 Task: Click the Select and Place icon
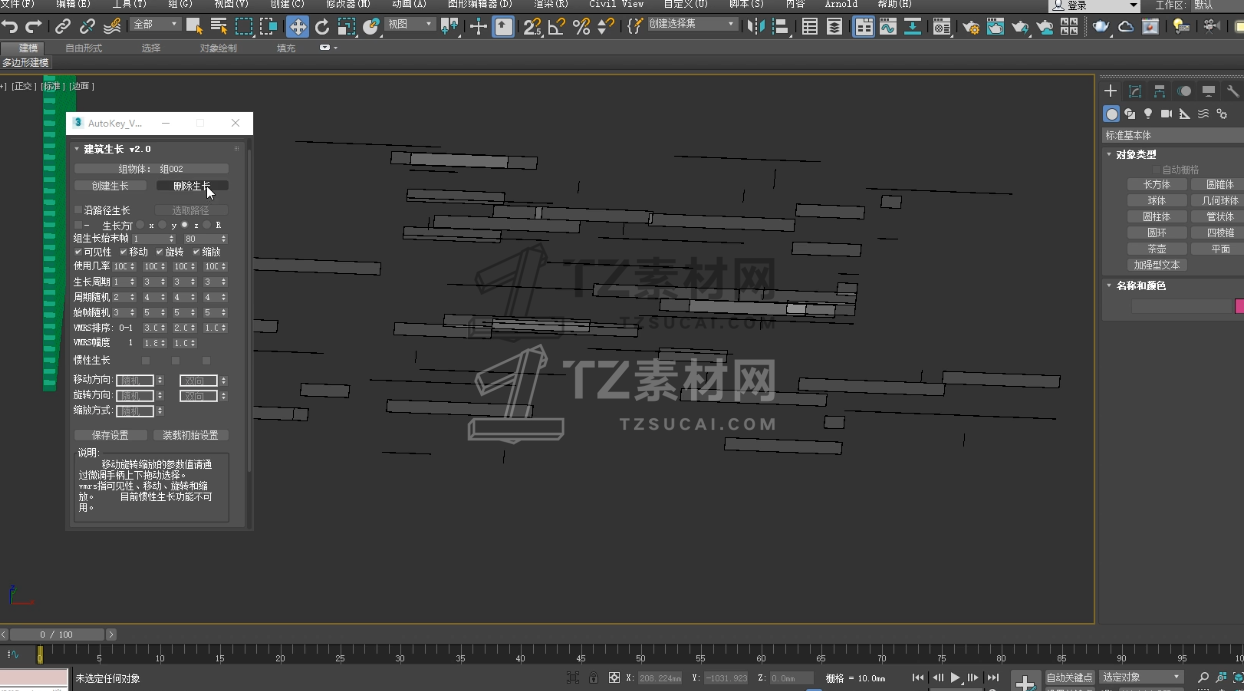371,26
